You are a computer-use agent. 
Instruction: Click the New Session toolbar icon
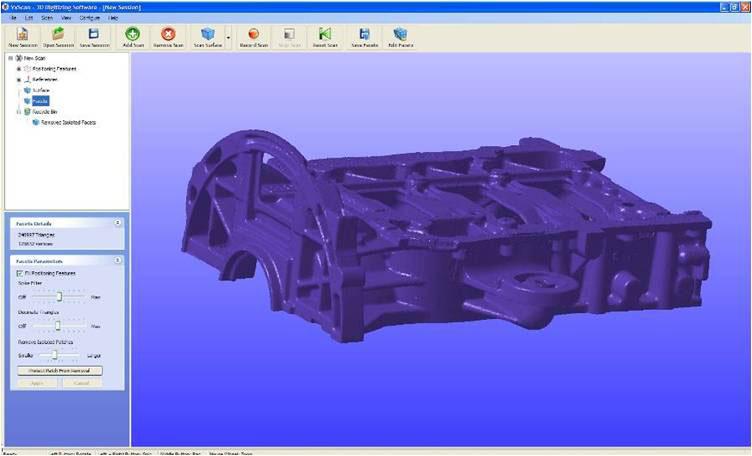click(22, 35)
